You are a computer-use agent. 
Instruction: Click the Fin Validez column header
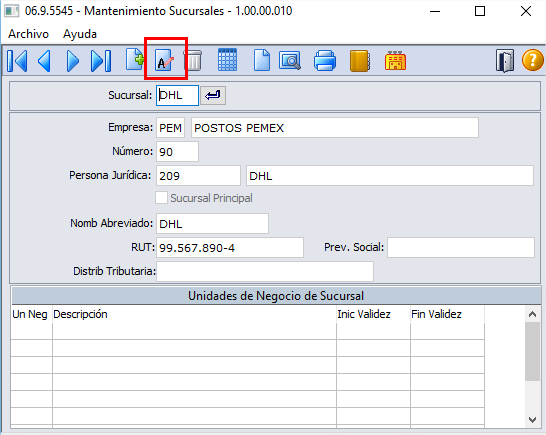point(447,314)
